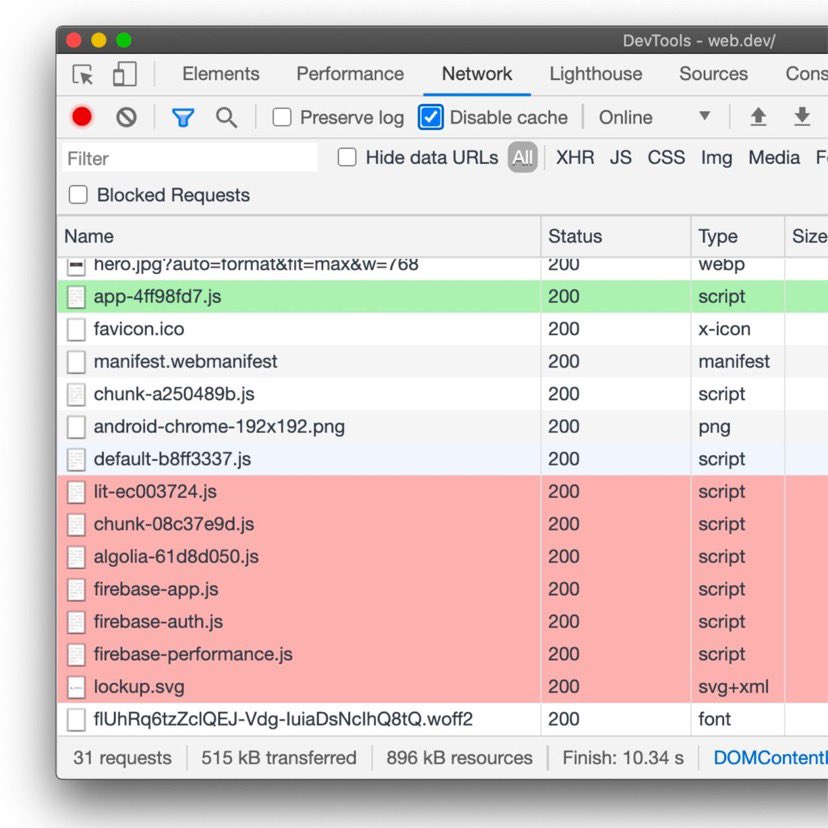Select the file icon beside the woff2 font
The width and height of the screenshot is (828, 828).
tap(76, 719)
